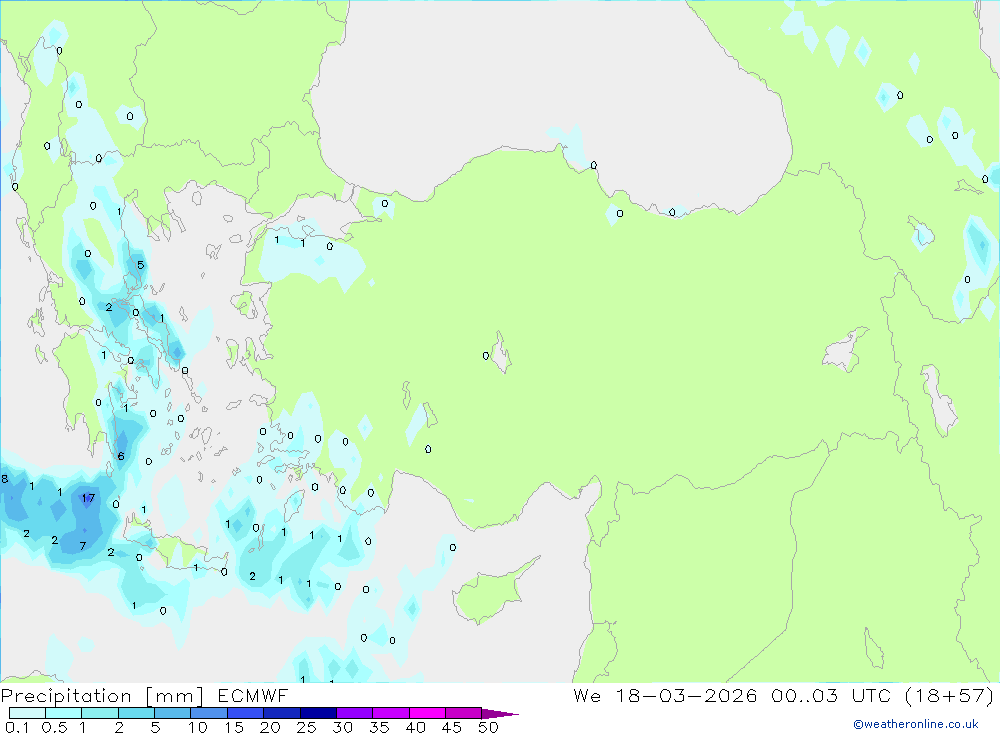This screenshot has height=733, width=1000.
Task: Click the "7" precipitation value on map
Action: 83,546
